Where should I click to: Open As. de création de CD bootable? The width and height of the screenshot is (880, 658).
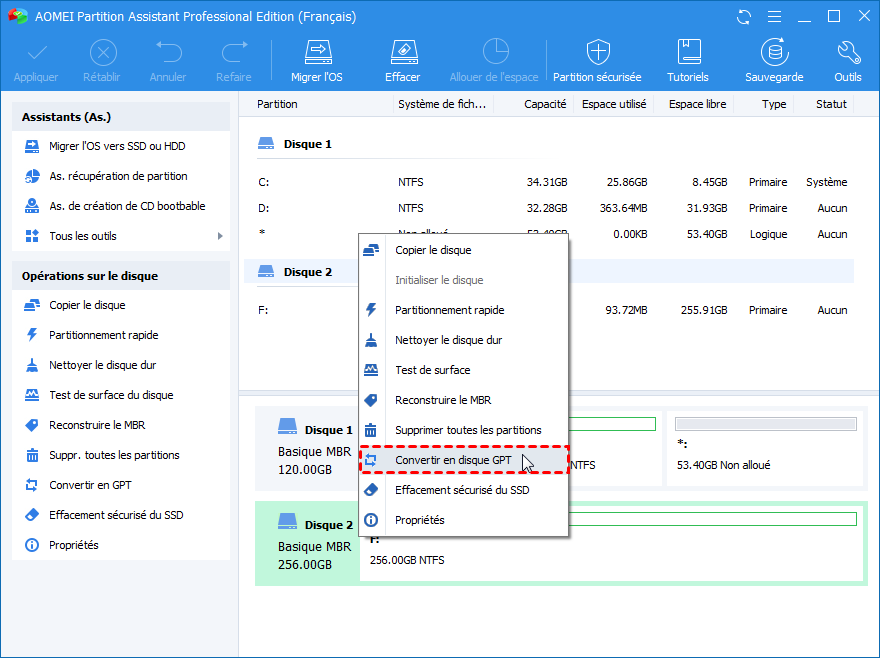tap(127, 206)
